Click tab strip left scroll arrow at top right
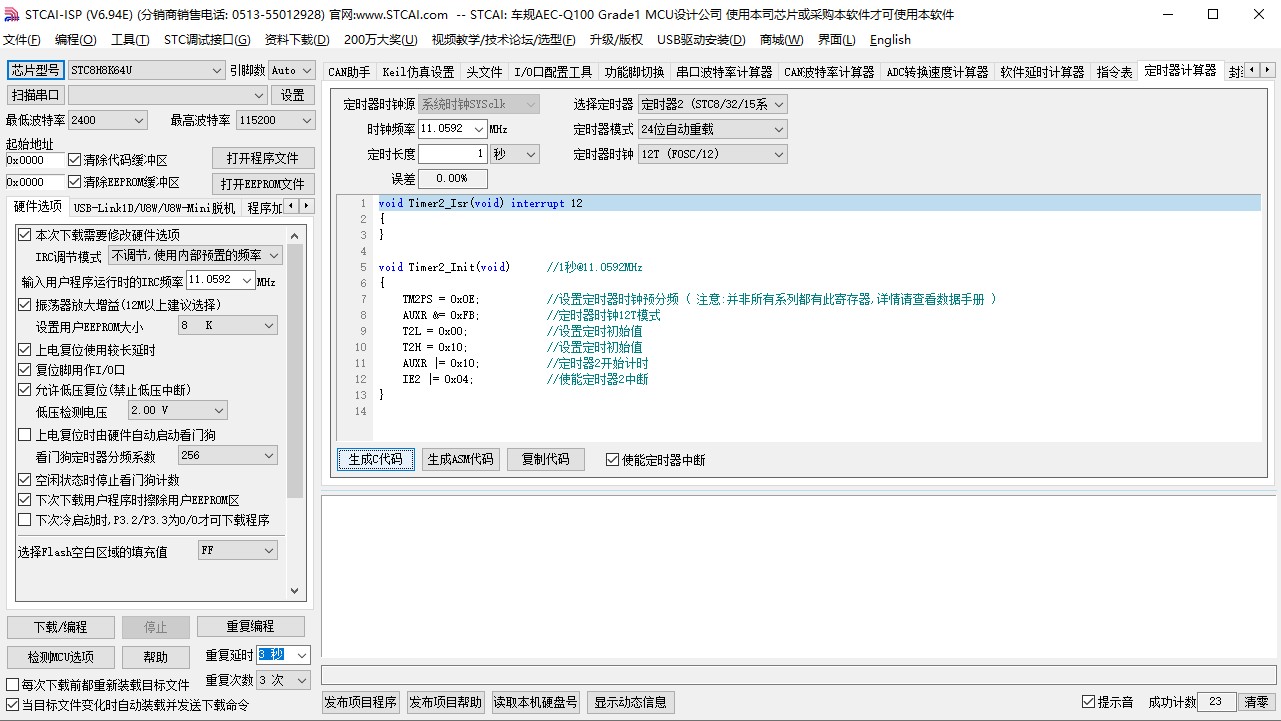Viewport: 1281px width, 721px height. pos(1253,71)
